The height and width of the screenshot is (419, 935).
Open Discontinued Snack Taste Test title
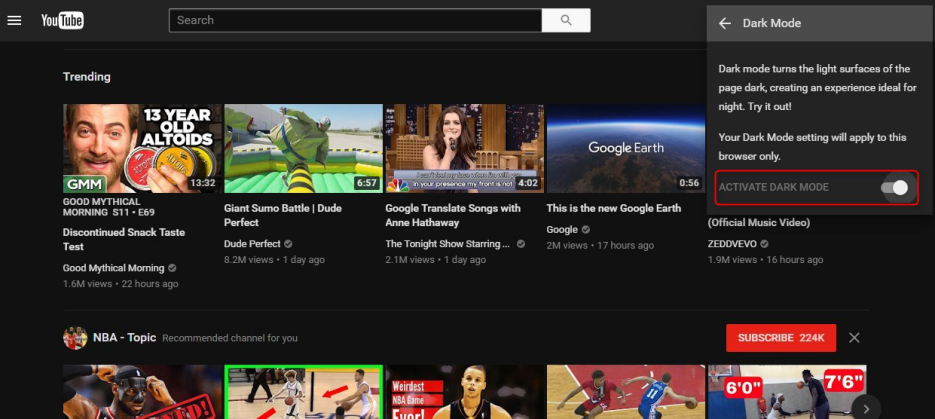click(124, 239)
